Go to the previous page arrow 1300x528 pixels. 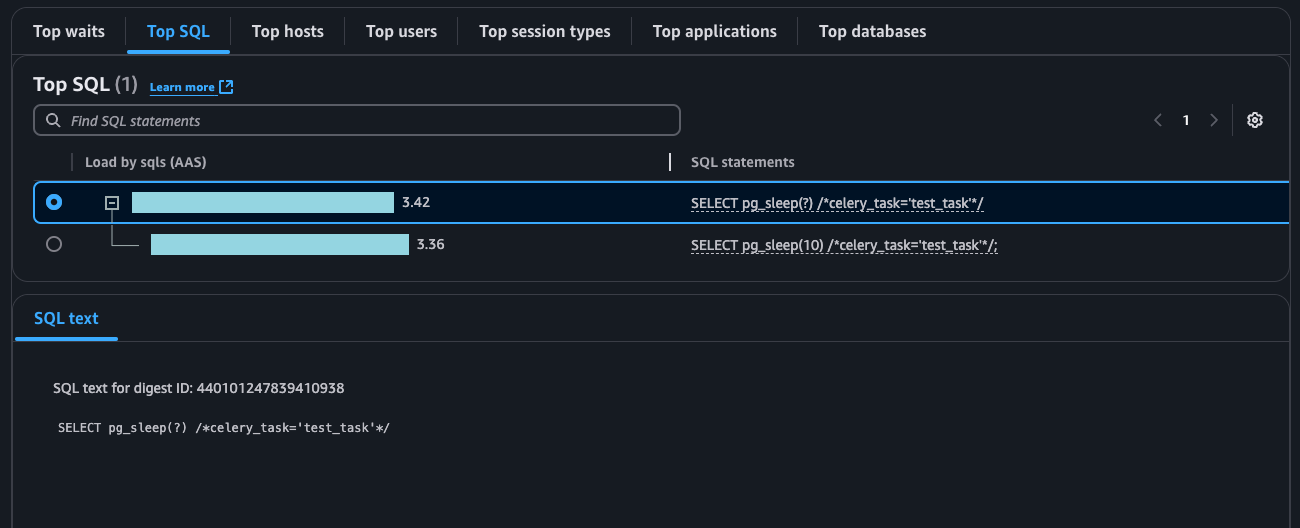(1158, 120)
